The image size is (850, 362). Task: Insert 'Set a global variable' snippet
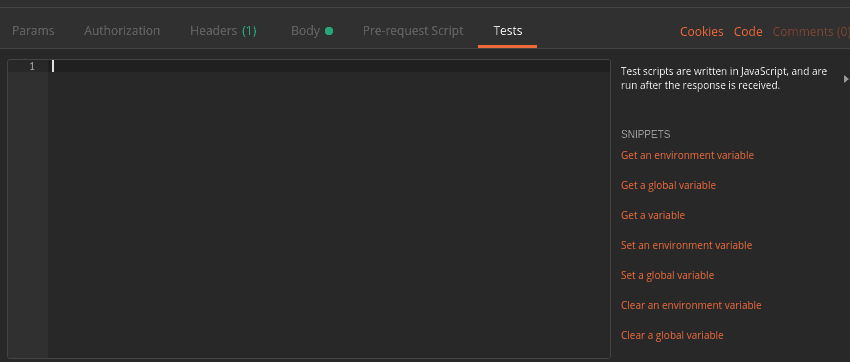click(x=667, y=275)
